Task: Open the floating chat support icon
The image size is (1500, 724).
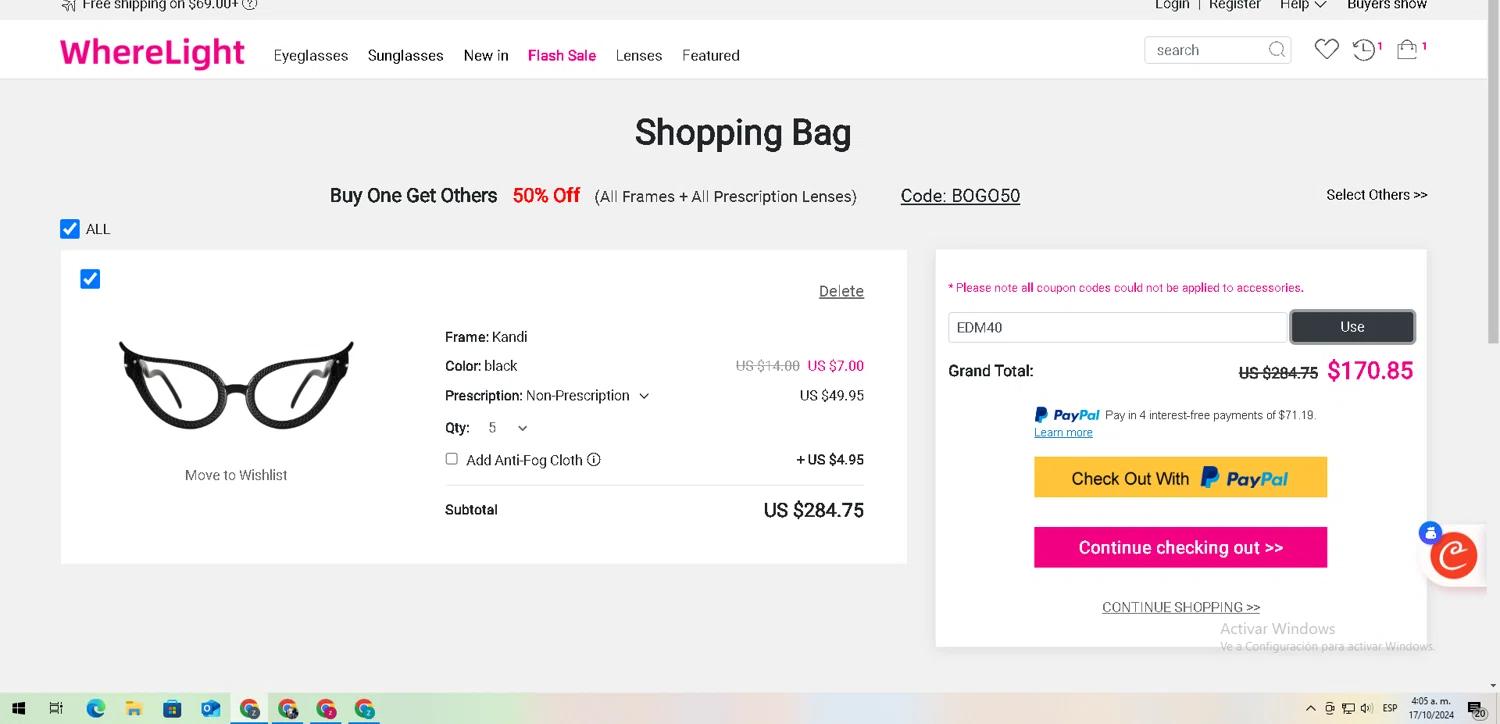Action: pyautogui.click(x=1453, y=554)
